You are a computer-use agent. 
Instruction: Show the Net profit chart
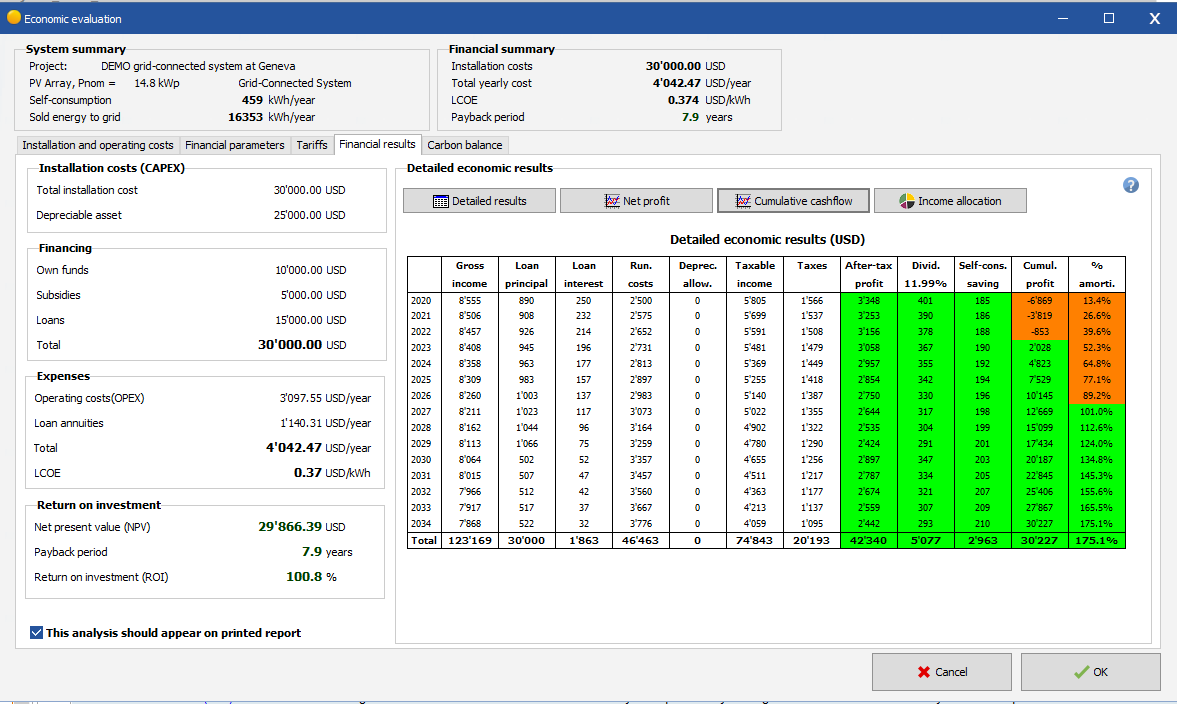click(637, 201)
